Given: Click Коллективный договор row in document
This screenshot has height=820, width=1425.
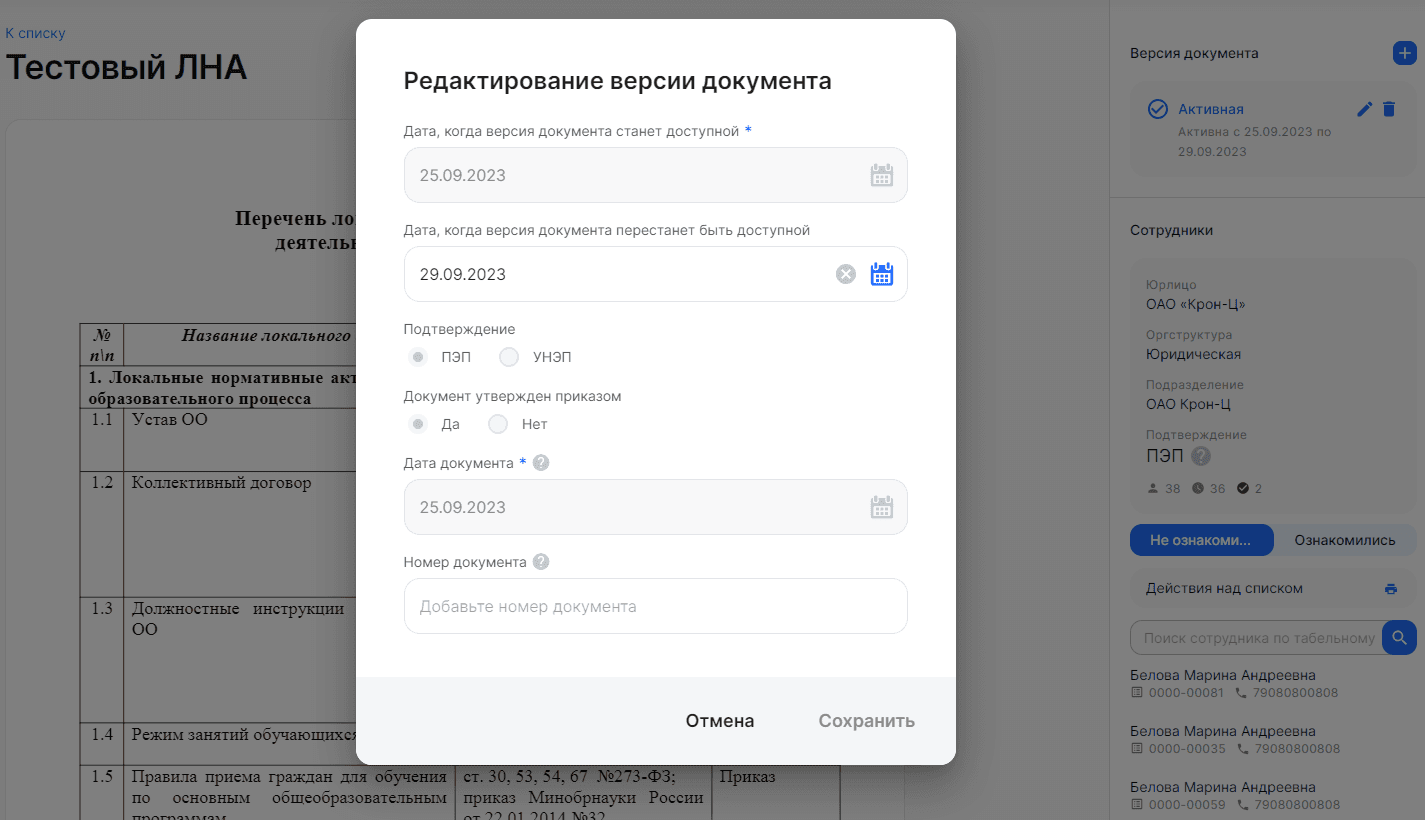Looking at the screenshot, I should [x=221, y=483].
